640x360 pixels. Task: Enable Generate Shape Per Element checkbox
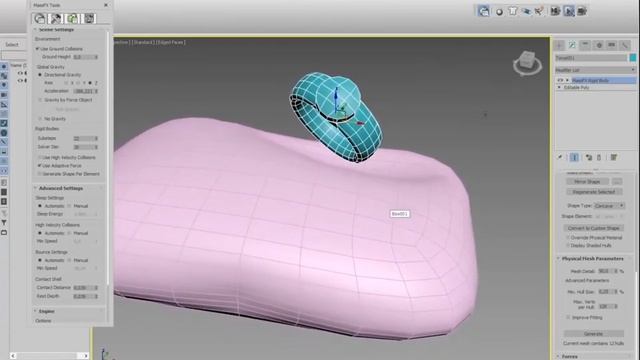(x=40, y=173)
